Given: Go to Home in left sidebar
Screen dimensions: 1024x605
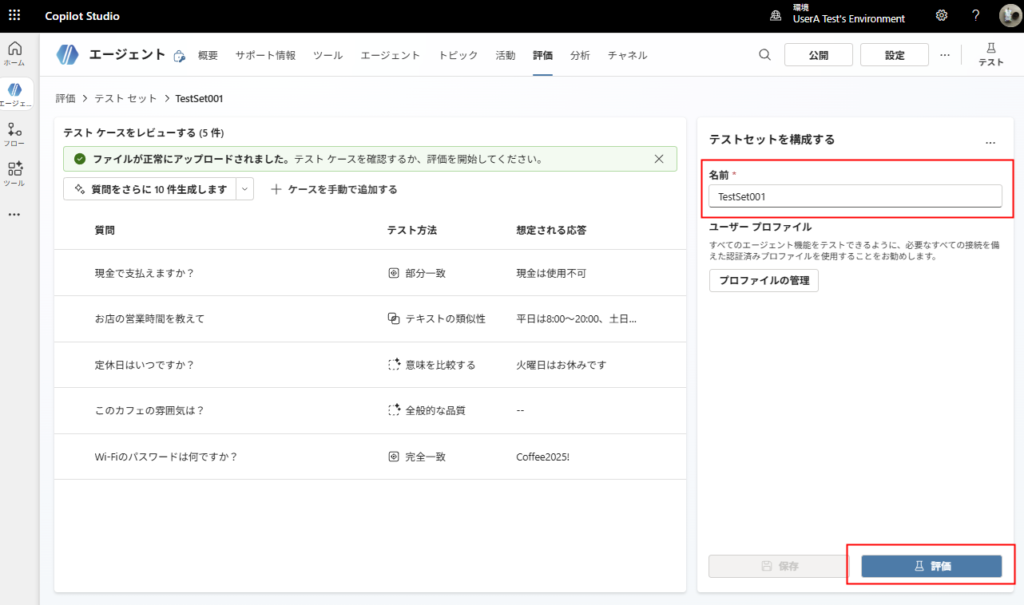Looking at the screenshot, I should (15, 53).
